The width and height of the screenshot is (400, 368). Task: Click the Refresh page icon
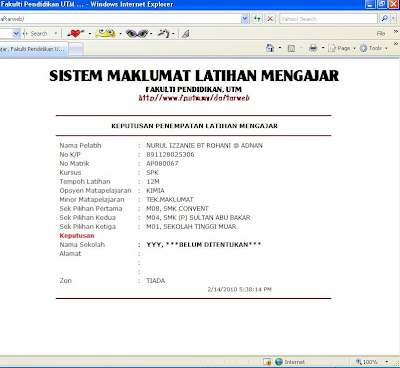(x=257, y=19)
